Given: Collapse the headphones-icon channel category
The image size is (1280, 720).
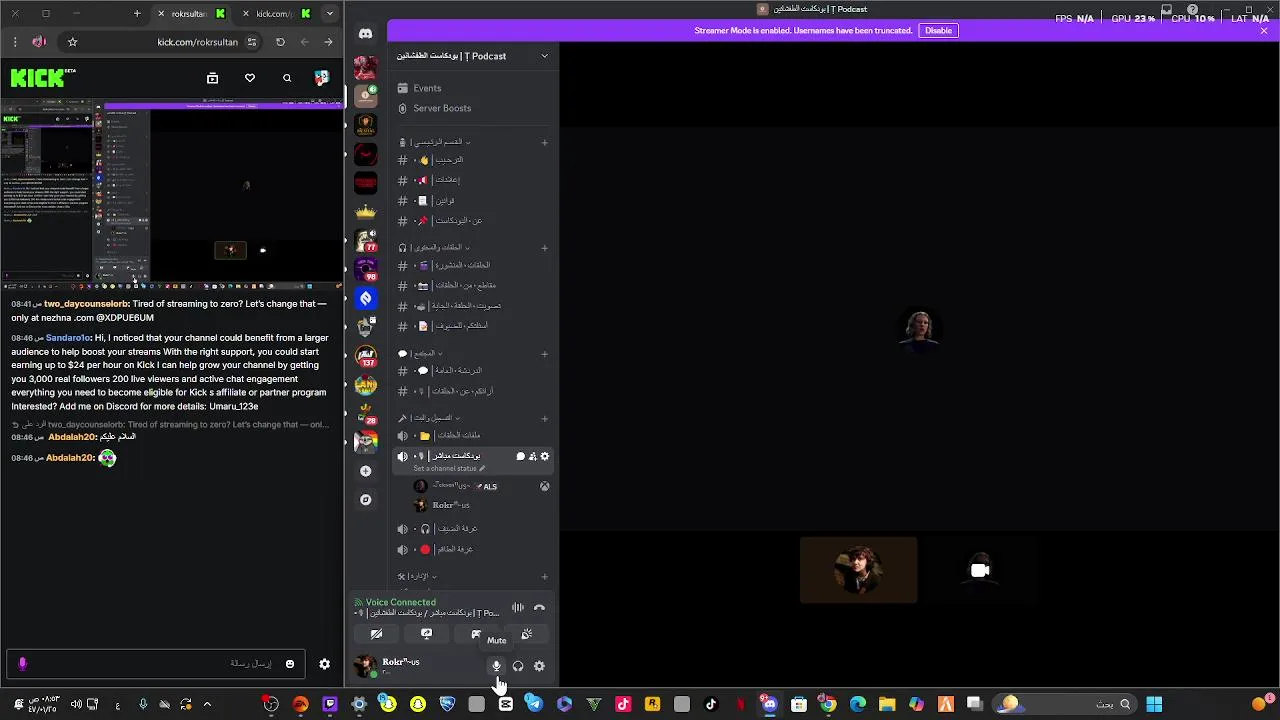Looking at the screenshot, I should (434, 248).
